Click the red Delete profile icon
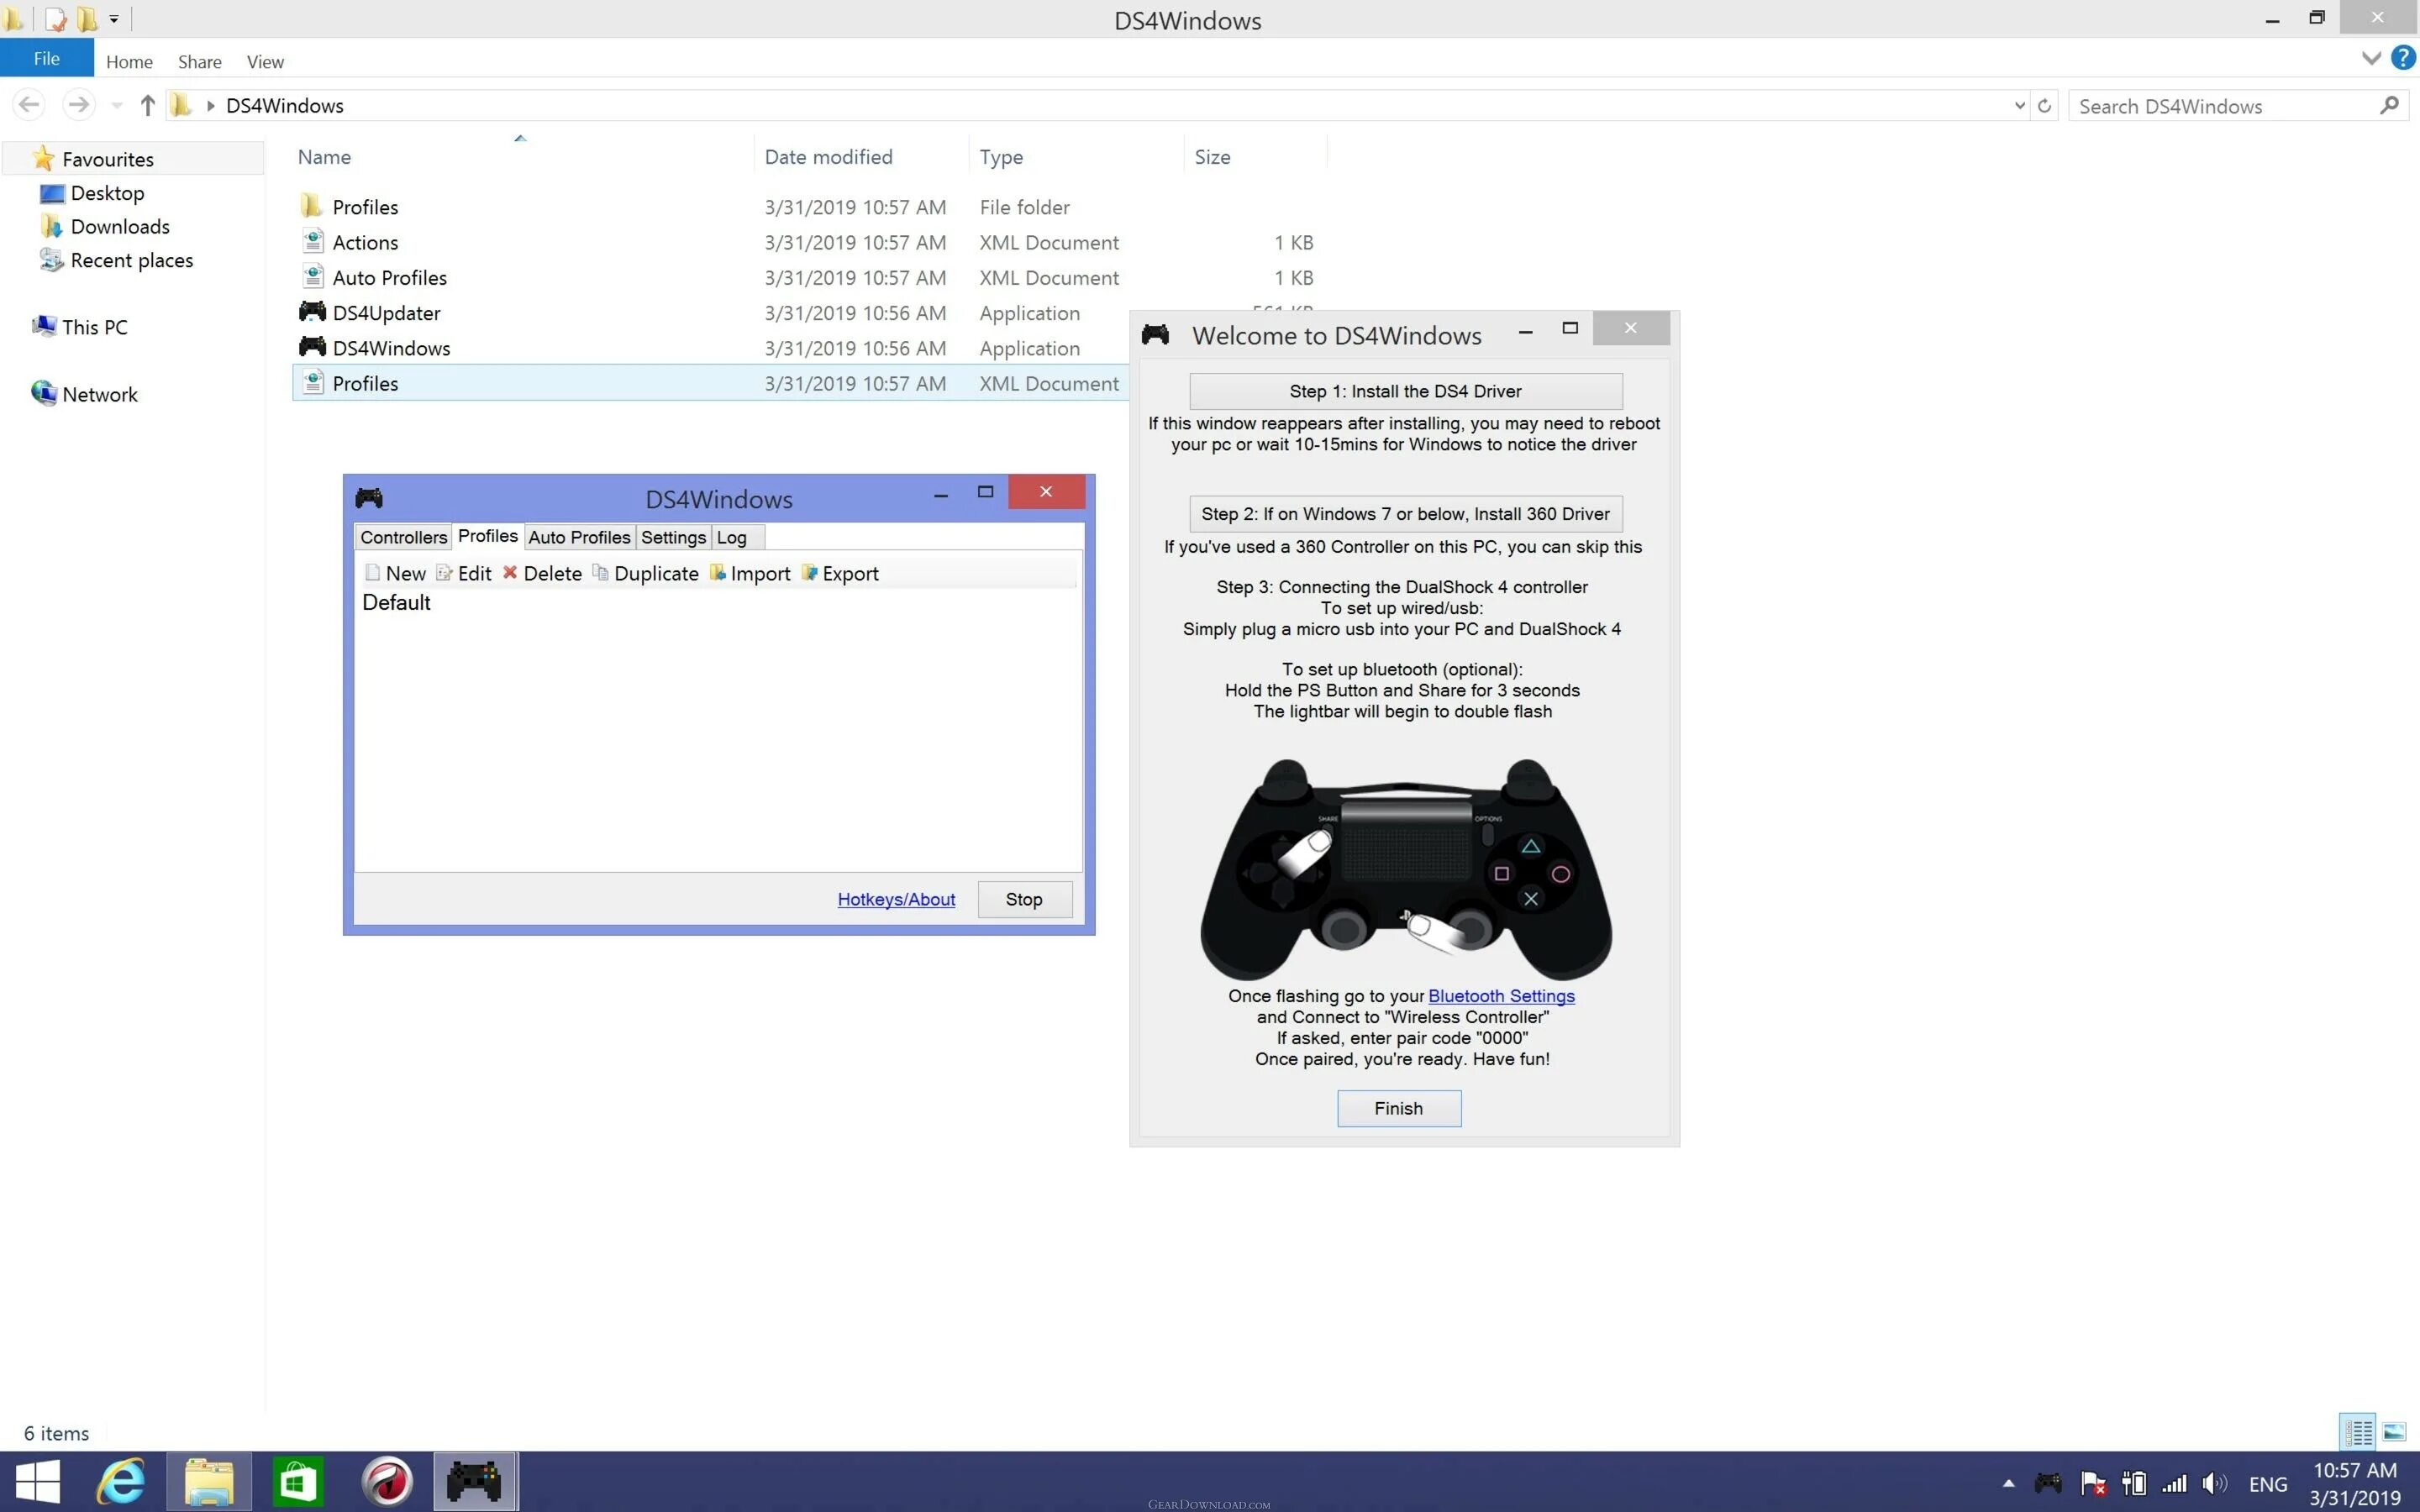 [510, 573]
